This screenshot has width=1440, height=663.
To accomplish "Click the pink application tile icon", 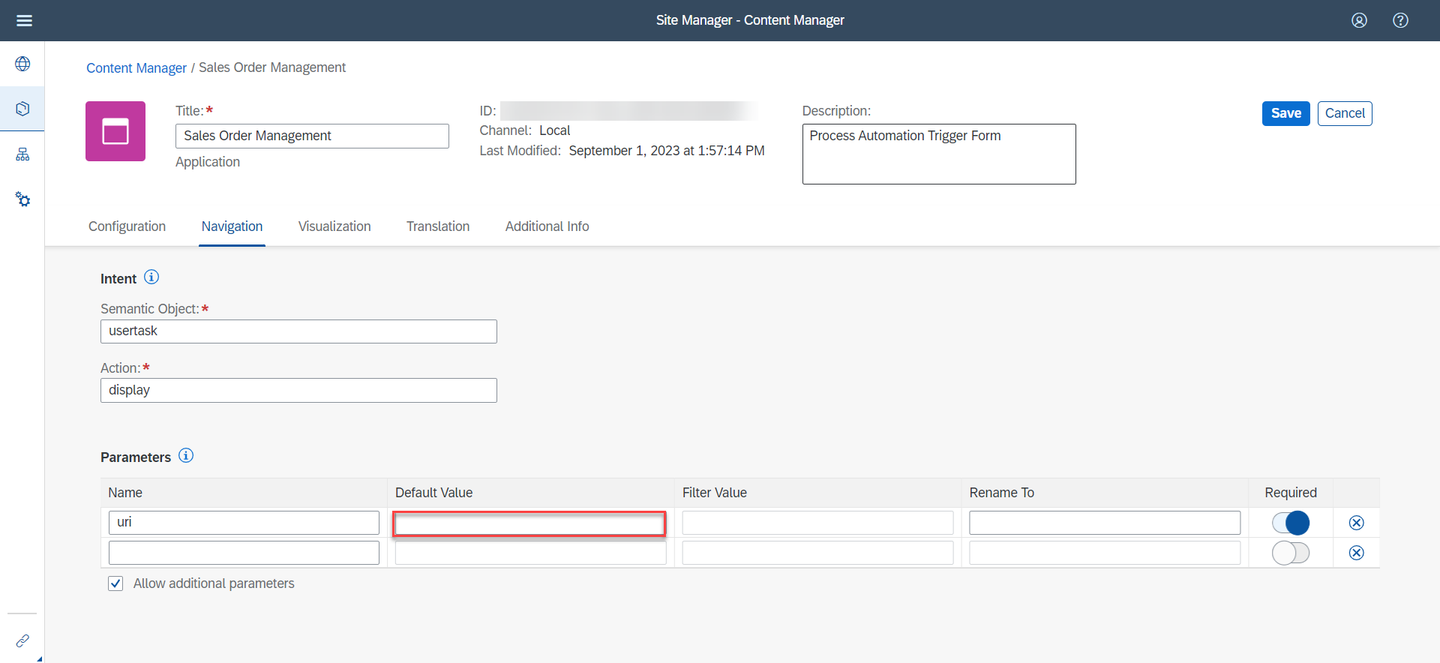I will tap(115, 131).
